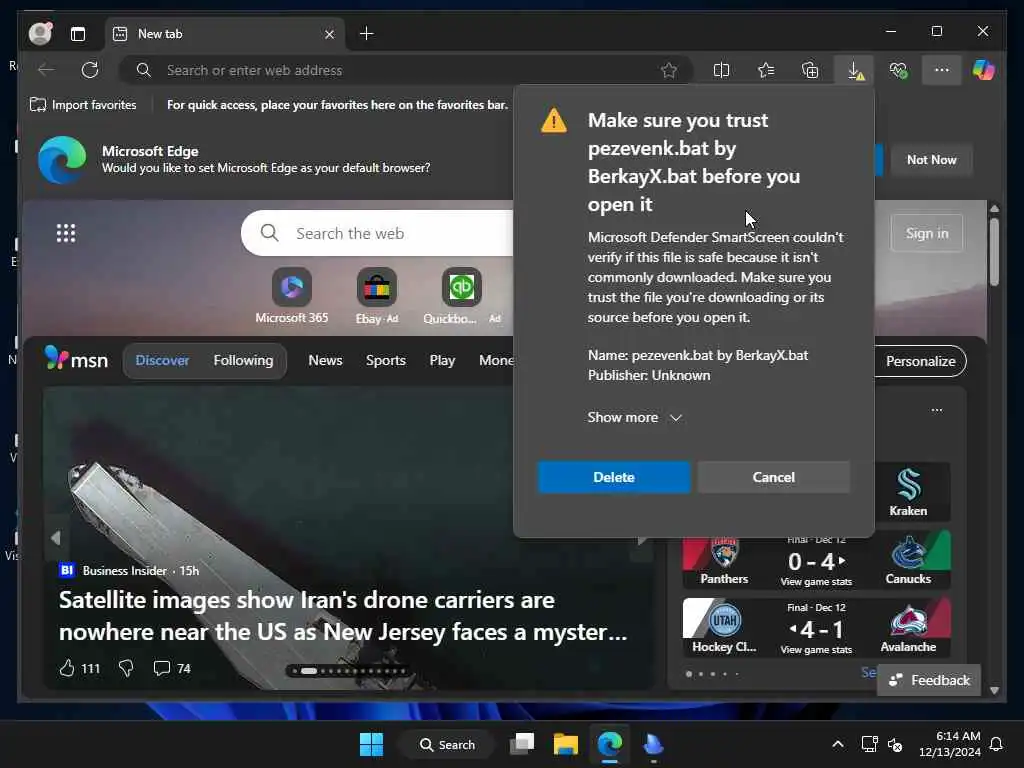Open Collections icon
The width and height of the screenshot is (1024, 768).
pos(810,70)
